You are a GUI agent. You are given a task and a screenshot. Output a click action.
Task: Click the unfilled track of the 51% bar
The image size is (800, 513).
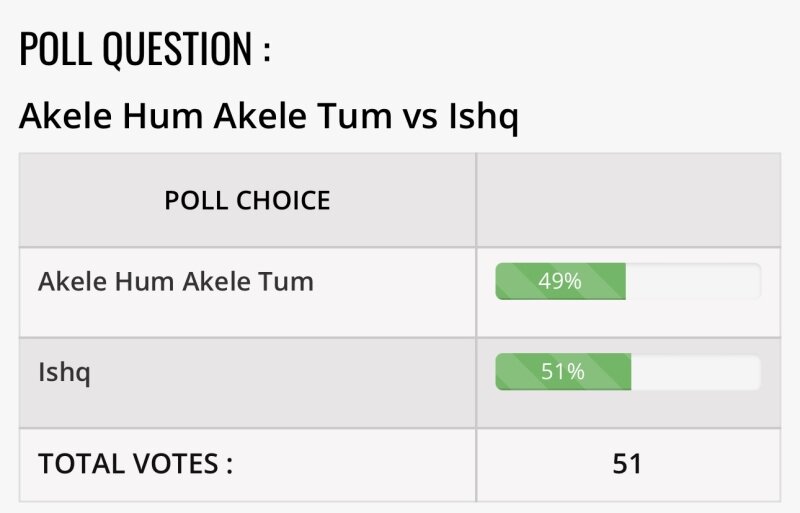point(695,372)
